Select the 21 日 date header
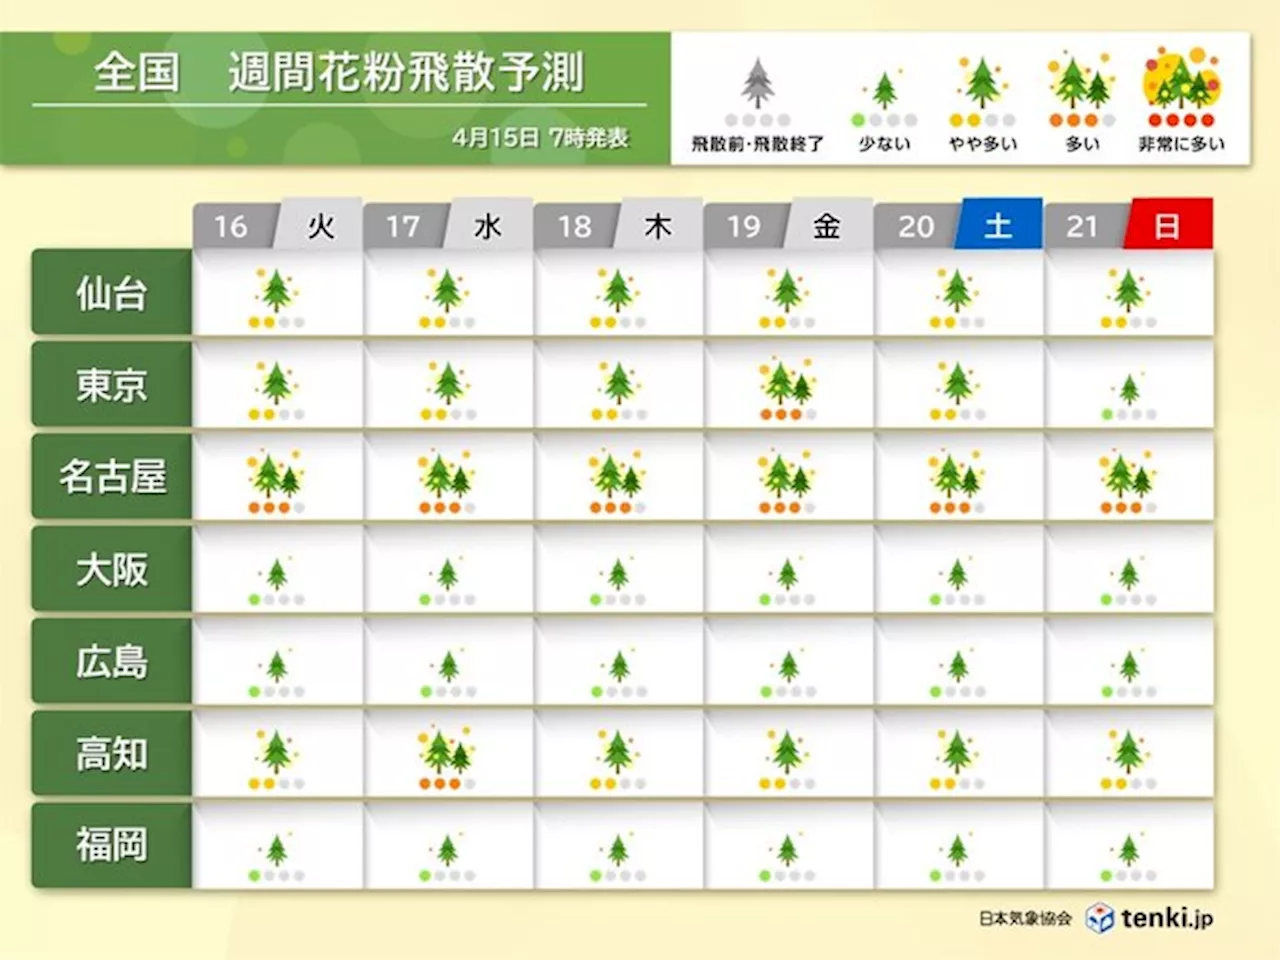The height and width of the screenshot is (960, 1280). tap(1129, 225)
